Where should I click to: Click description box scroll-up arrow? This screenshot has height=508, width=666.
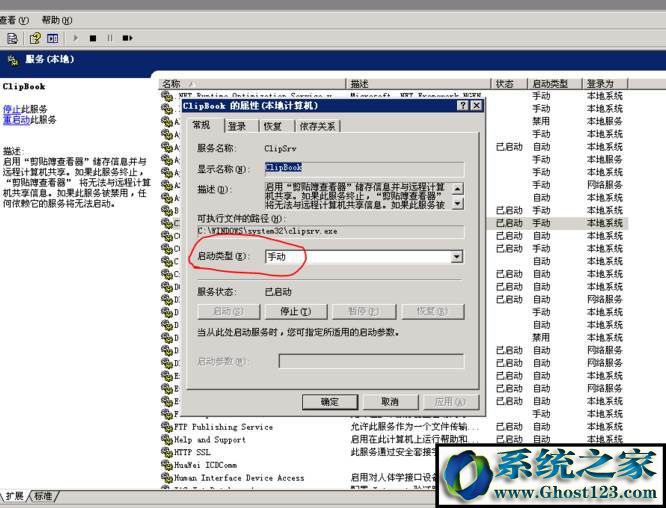tap(457, 188)
